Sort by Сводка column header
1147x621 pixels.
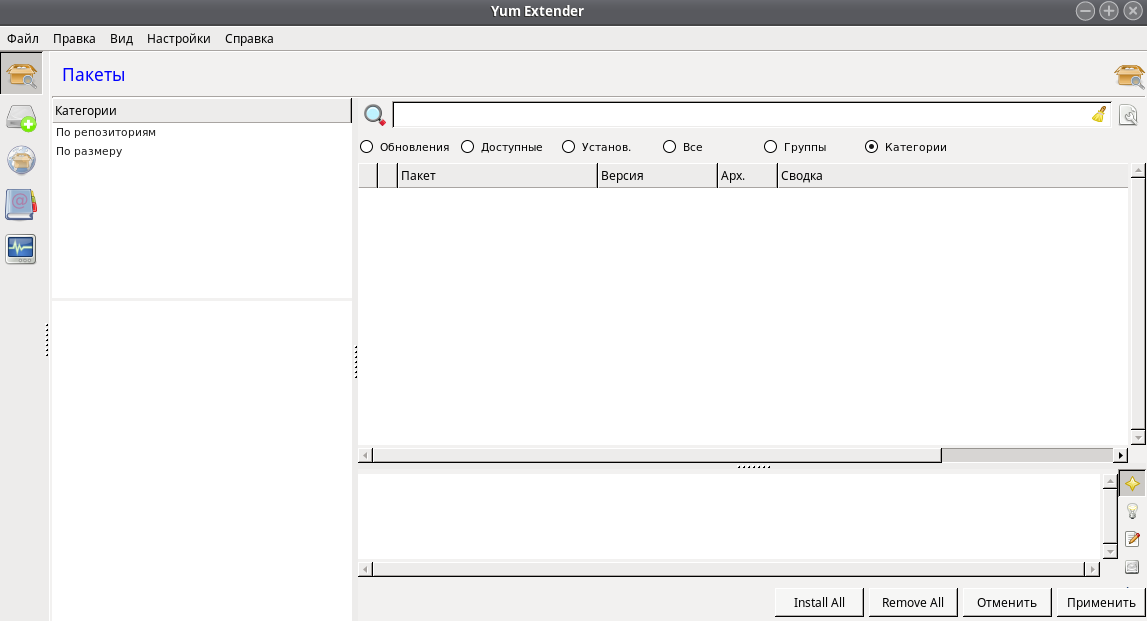click(x=952, y=176)
